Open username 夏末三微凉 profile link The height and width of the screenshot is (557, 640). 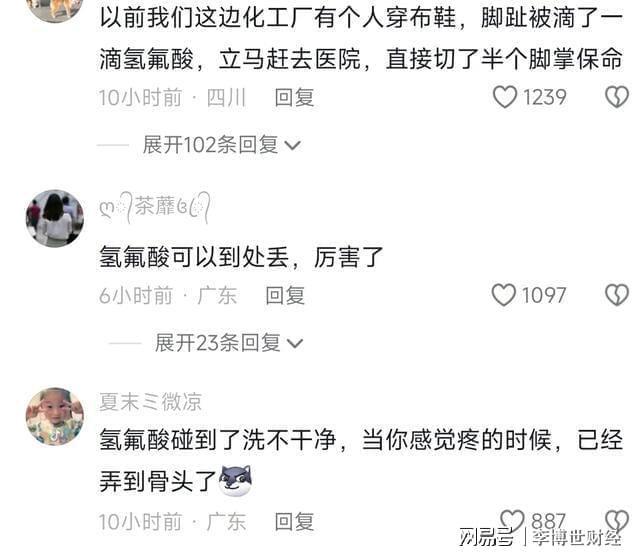pos(151,402)
